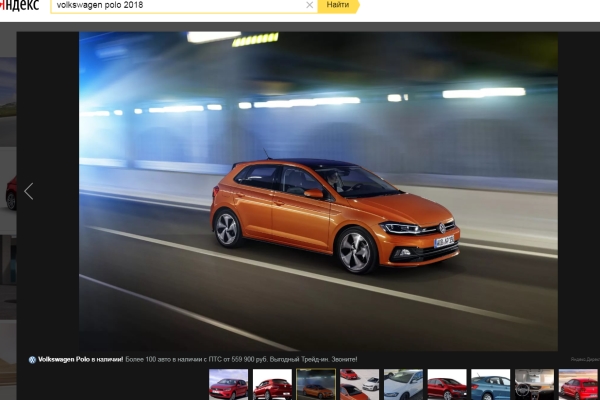Select the last red hatchback thumbnail
Image resolution: width=600 pixels, height=400 pixels.
click(x=578, y=384)
